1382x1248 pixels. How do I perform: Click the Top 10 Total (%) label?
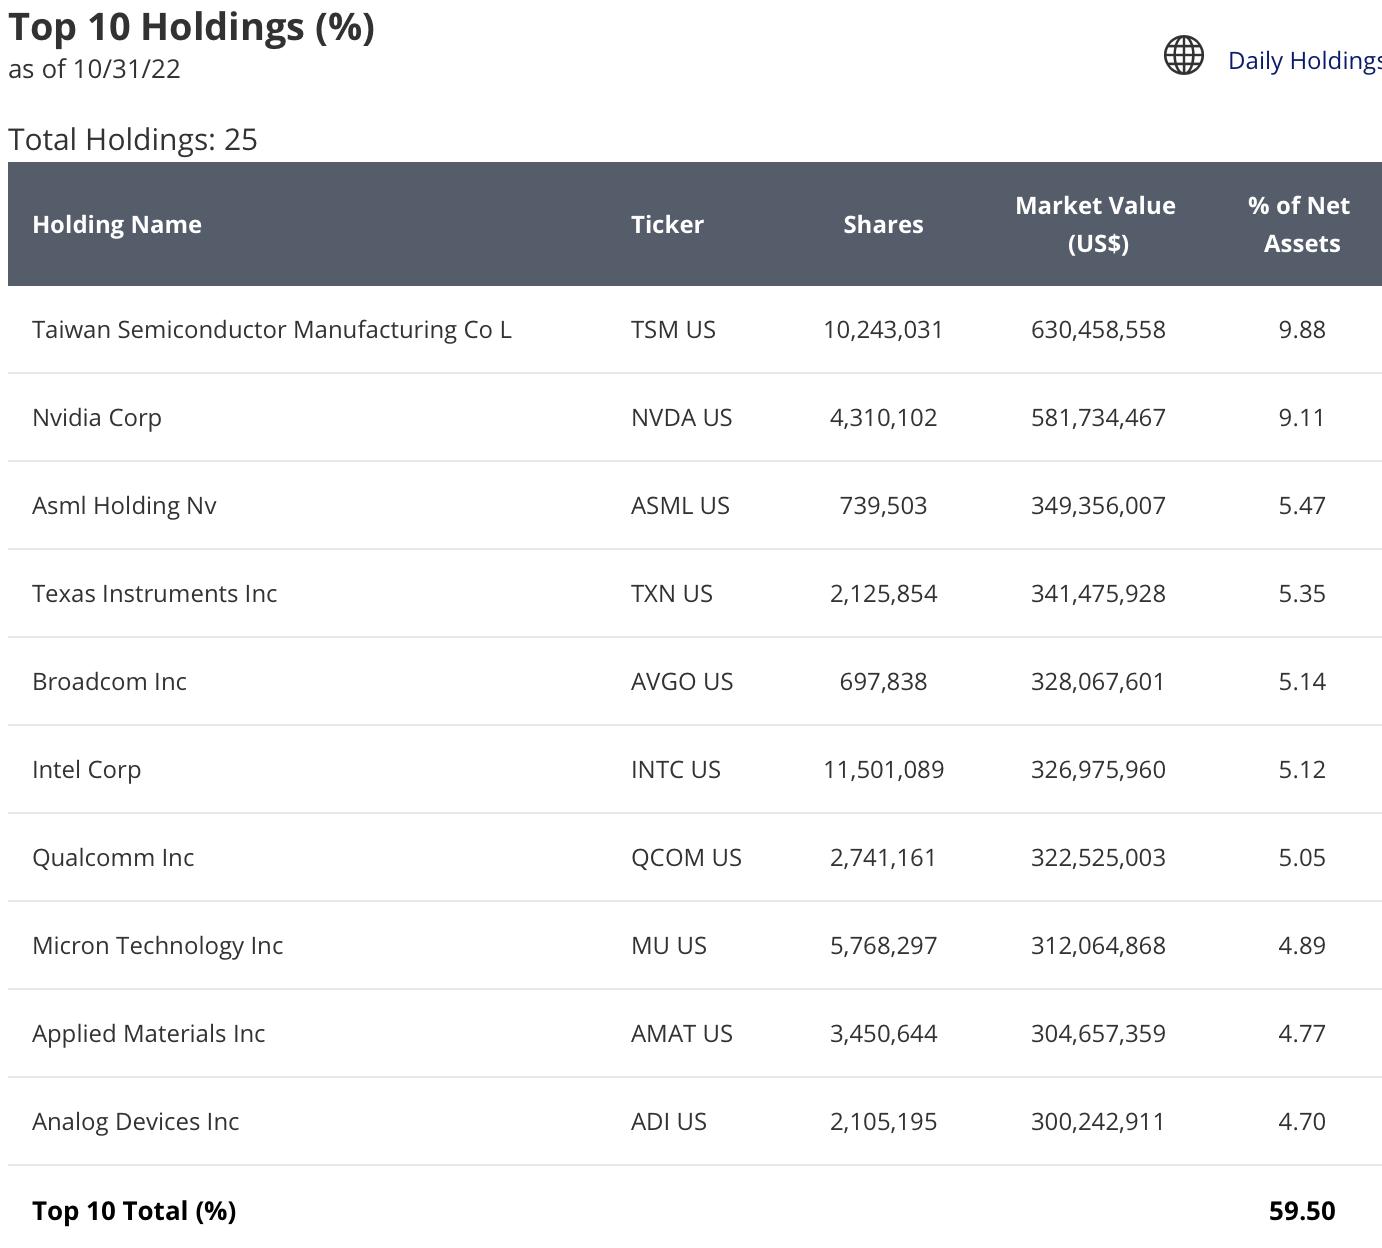134,1211
